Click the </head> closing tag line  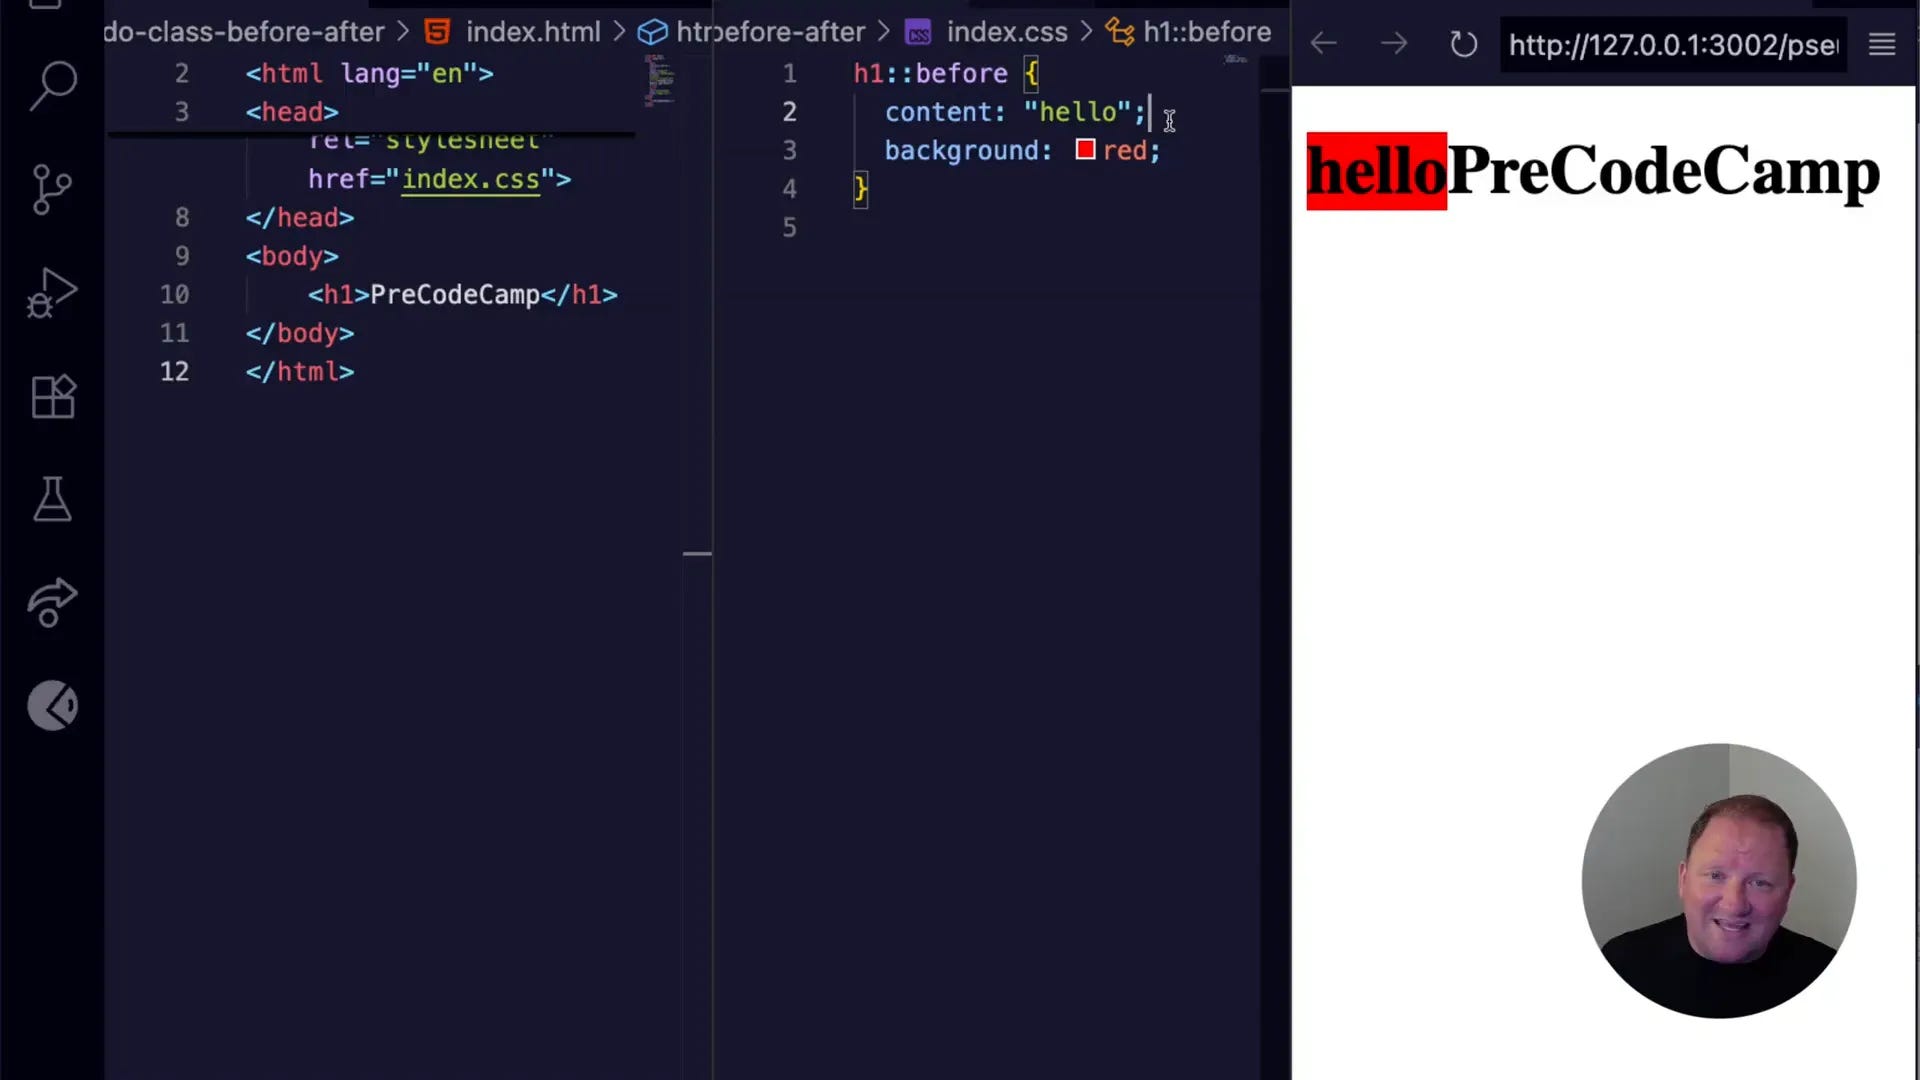coord(300,218)
